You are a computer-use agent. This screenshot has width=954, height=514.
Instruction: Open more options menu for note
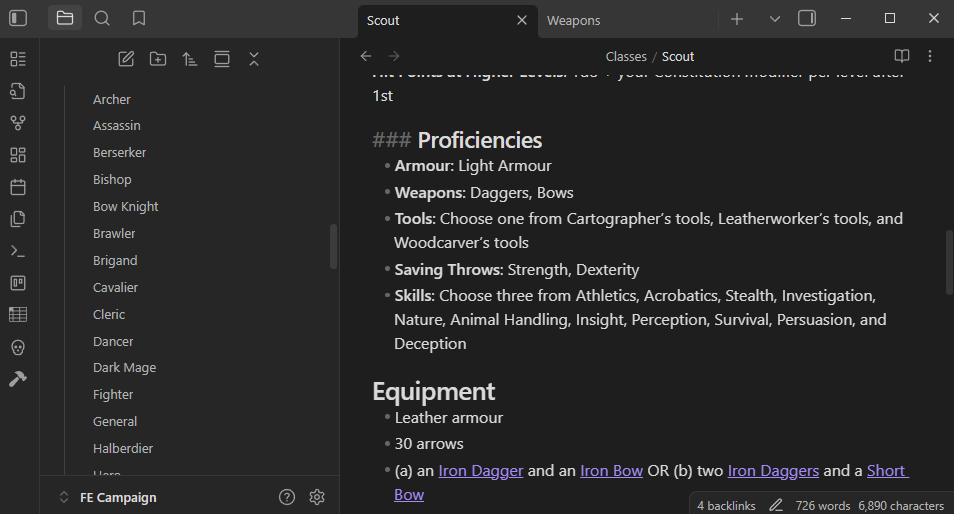[x=930, y=56]
